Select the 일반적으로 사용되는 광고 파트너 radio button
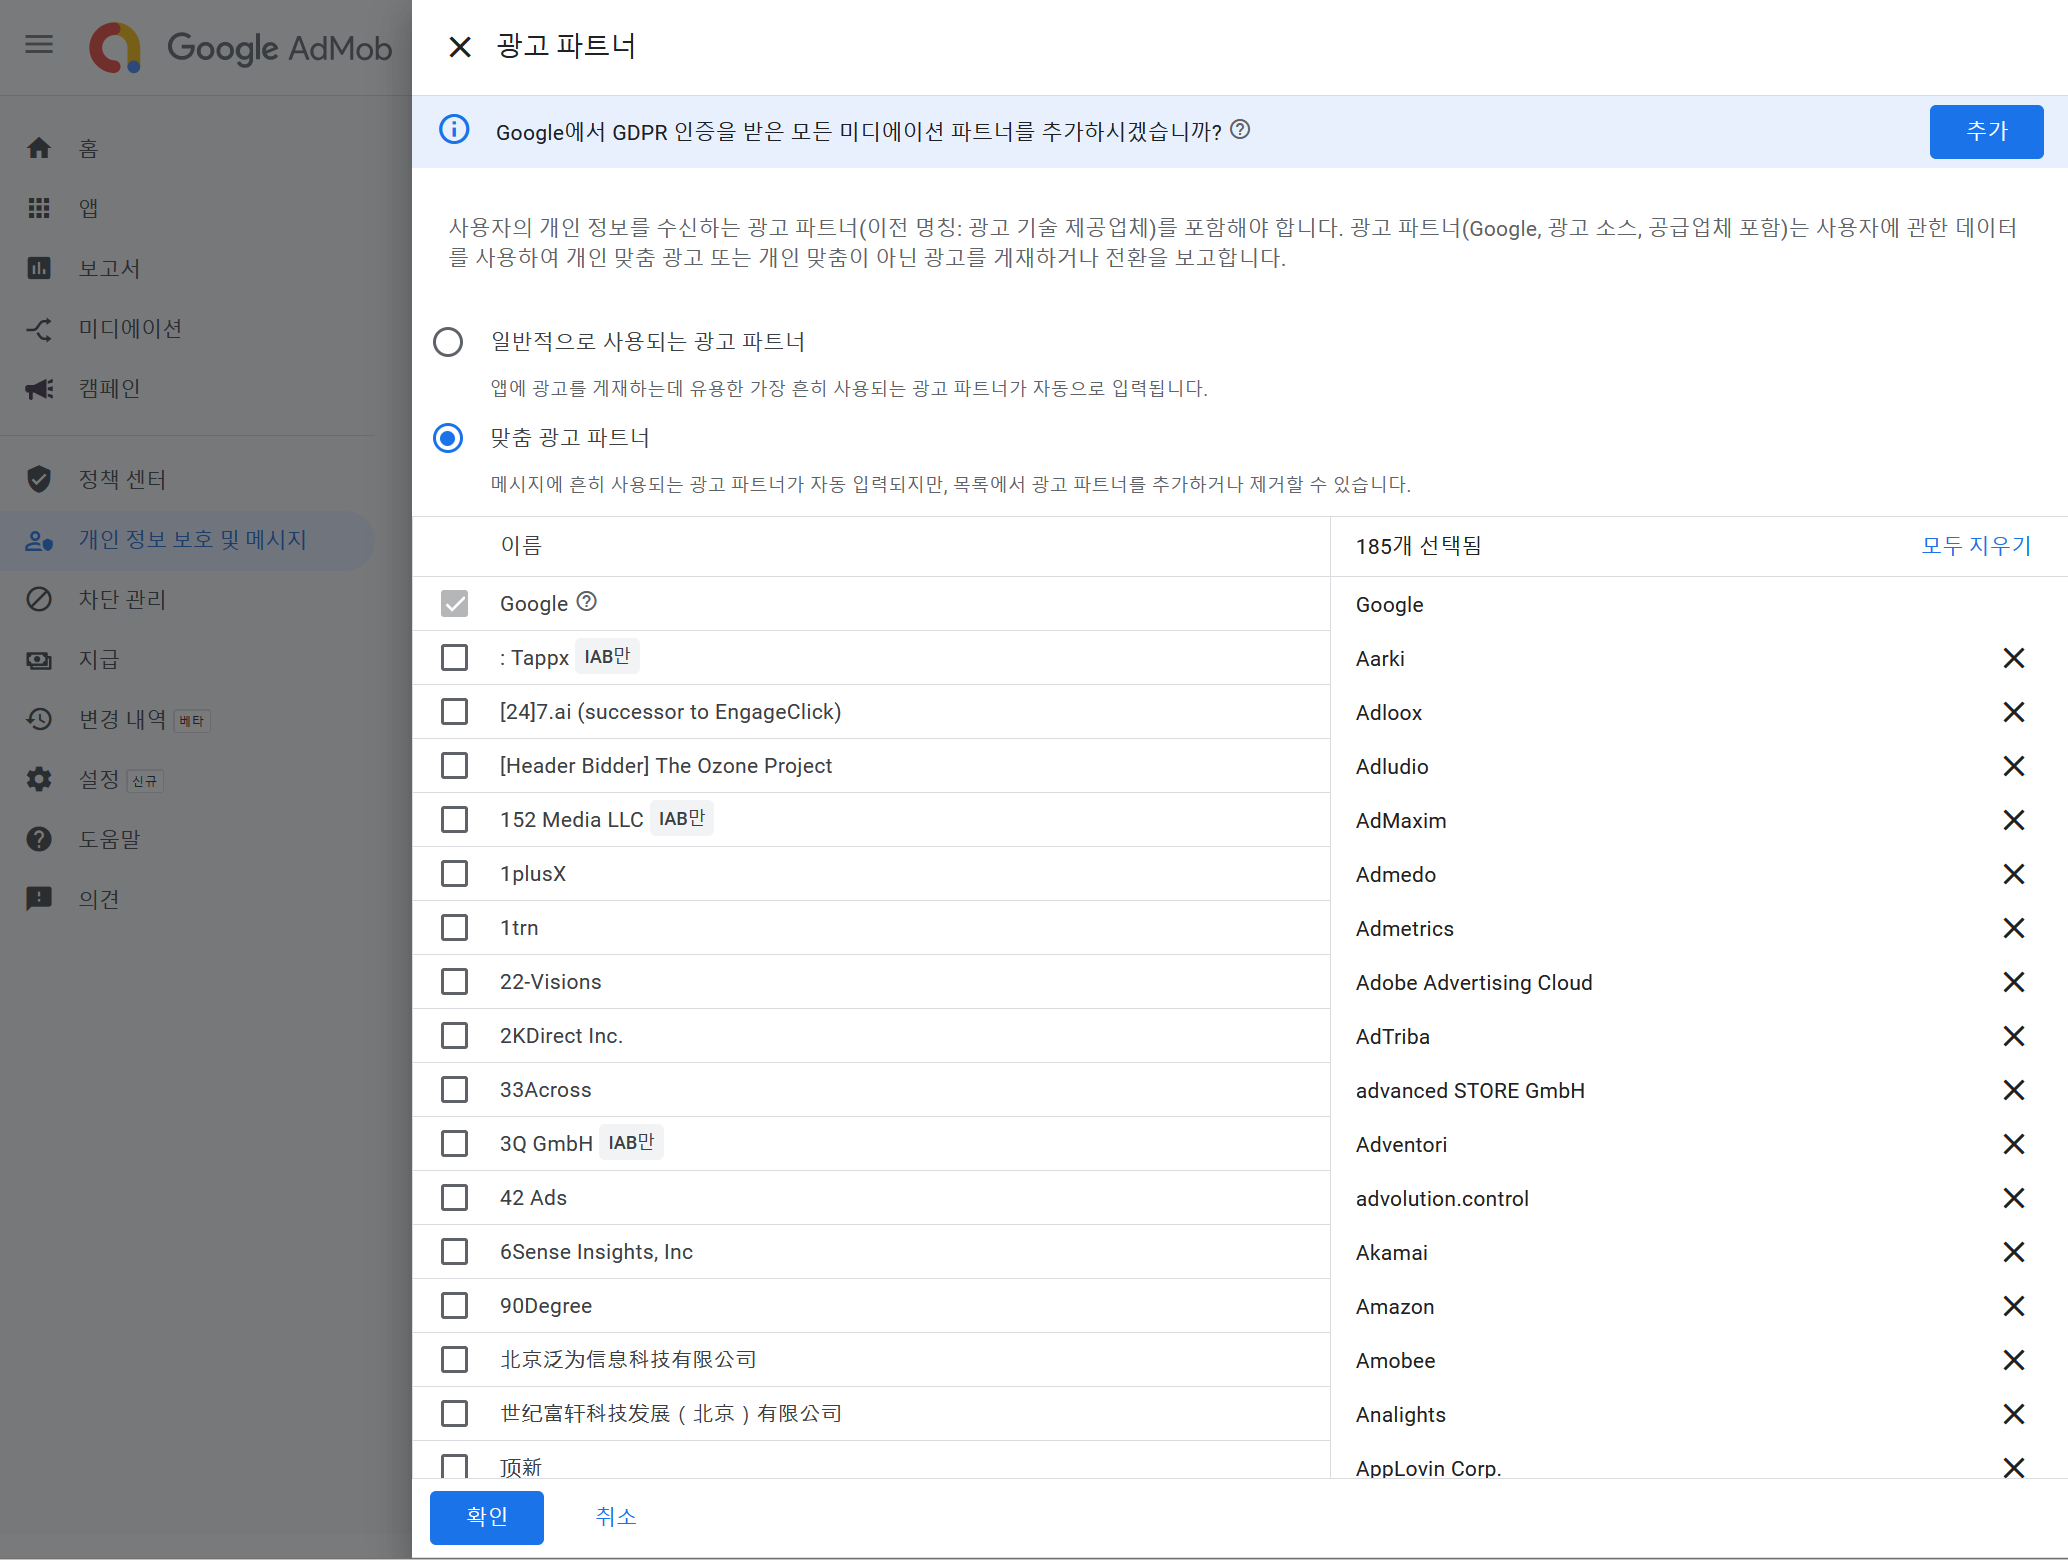2068x1560 pixels. coord(448,341)
